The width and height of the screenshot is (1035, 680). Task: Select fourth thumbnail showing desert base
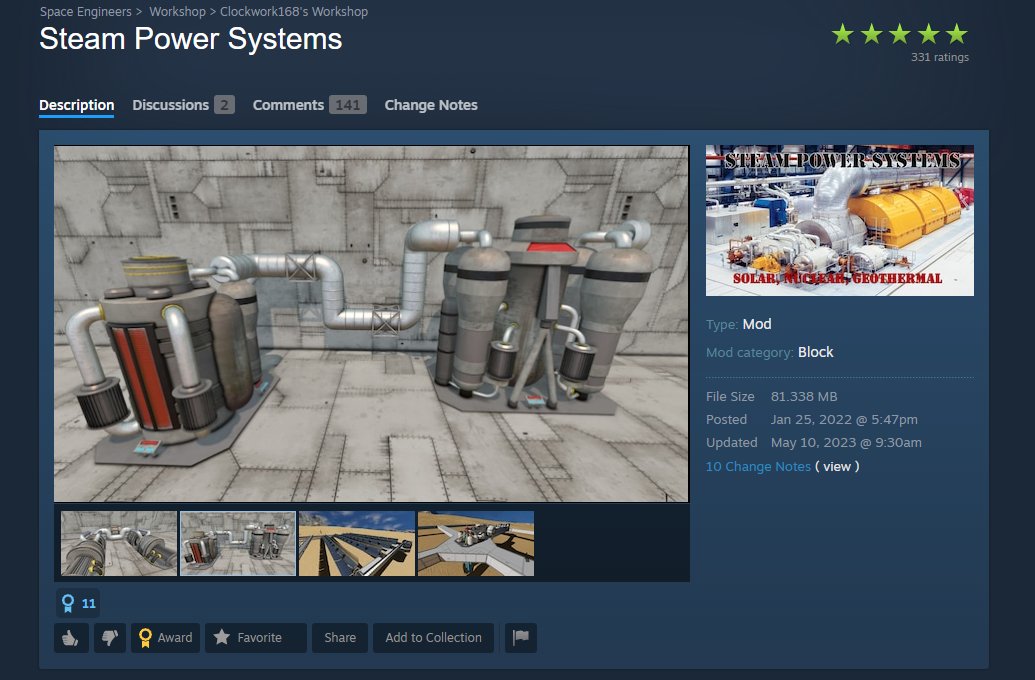[x=476, y=543]
